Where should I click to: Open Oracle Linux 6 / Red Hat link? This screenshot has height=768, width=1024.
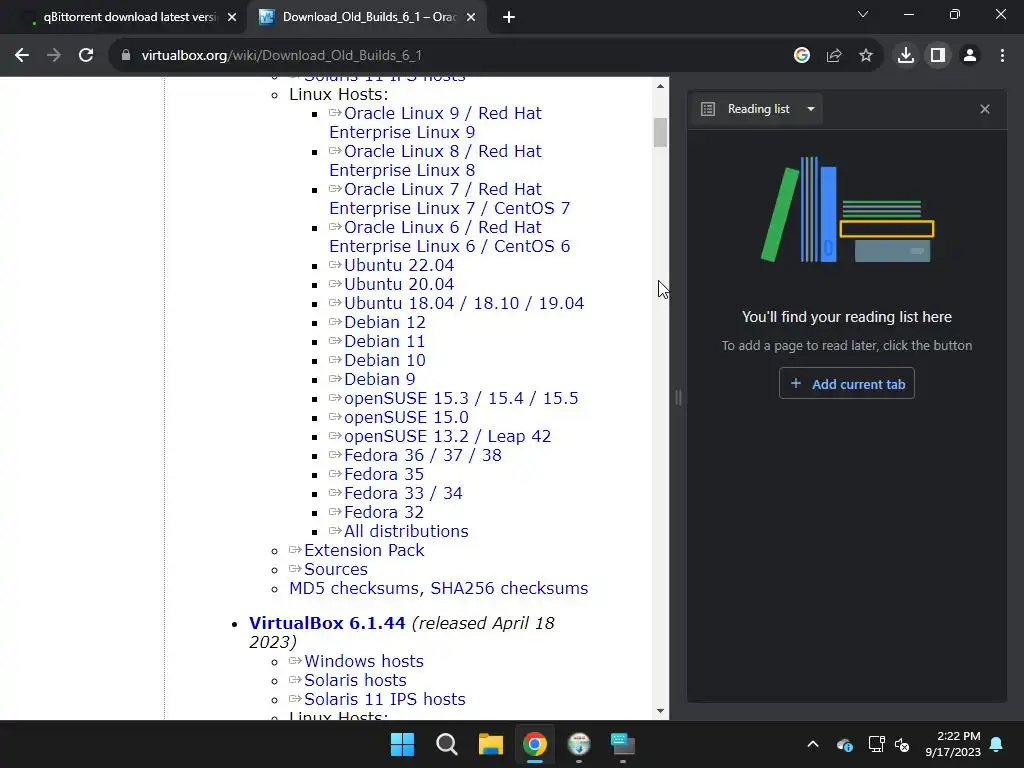coord(449,236)
